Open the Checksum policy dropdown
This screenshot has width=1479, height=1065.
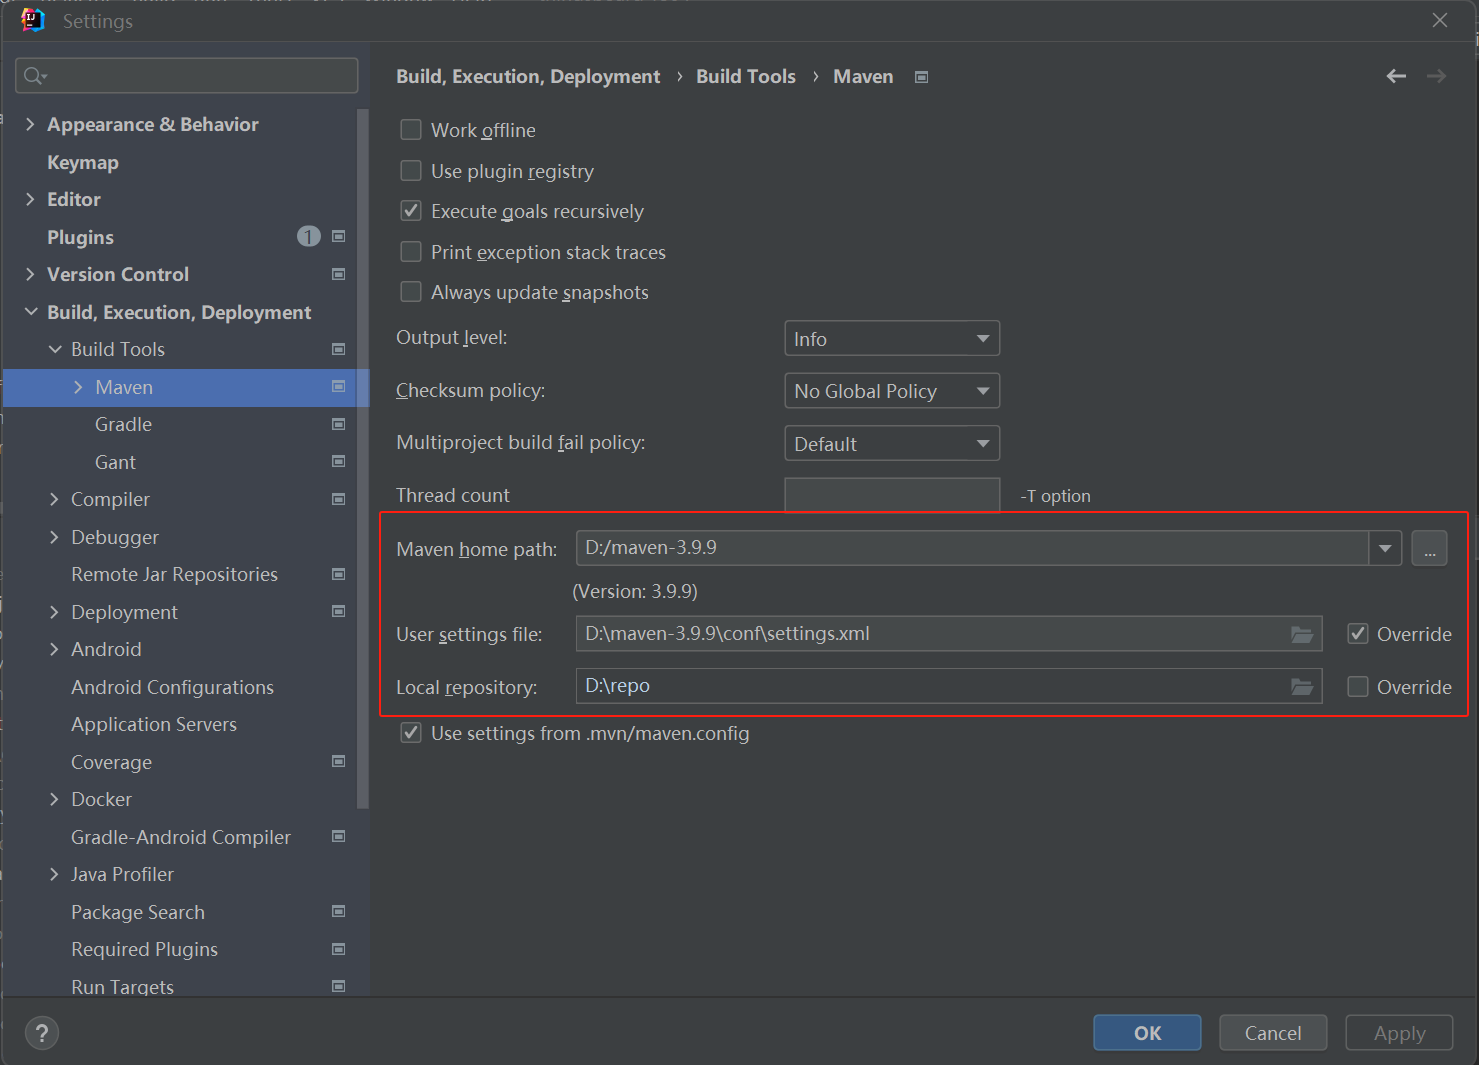tap(892, 391)
